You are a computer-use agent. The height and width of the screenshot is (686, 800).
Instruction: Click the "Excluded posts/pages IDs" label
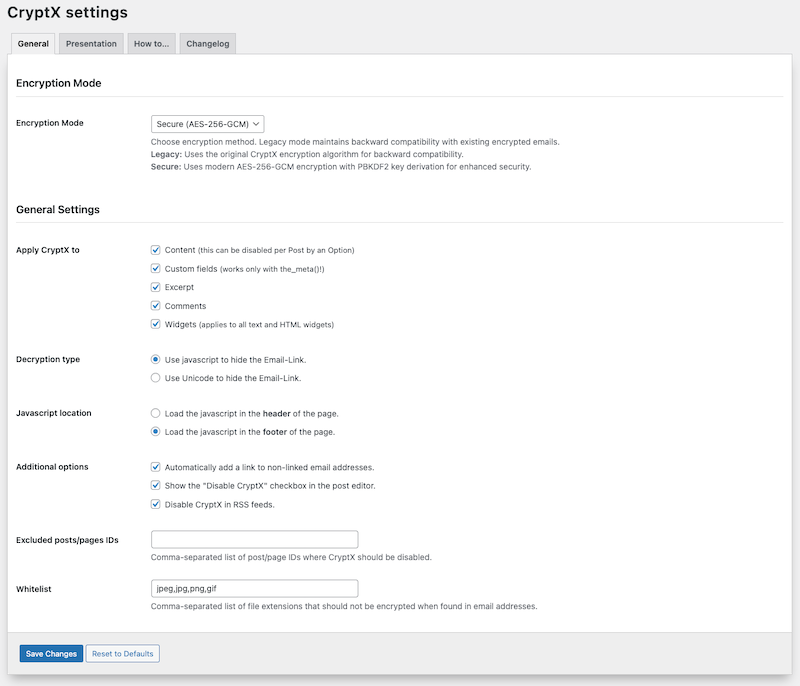coord(67,540)
